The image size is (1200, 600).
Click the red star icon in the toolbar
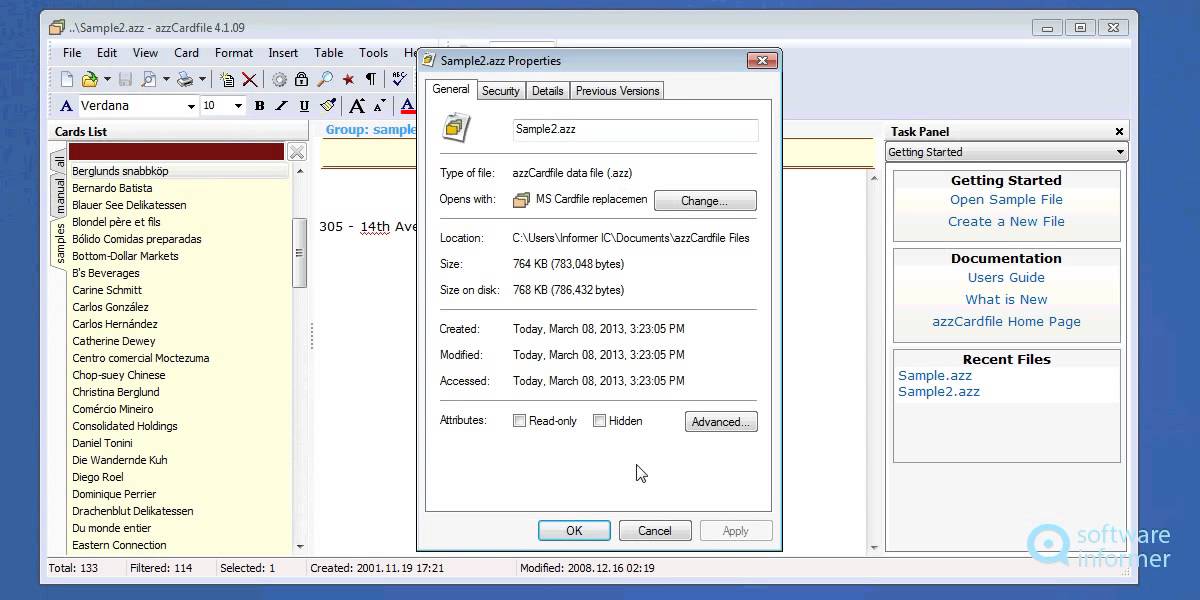[348, 79]
